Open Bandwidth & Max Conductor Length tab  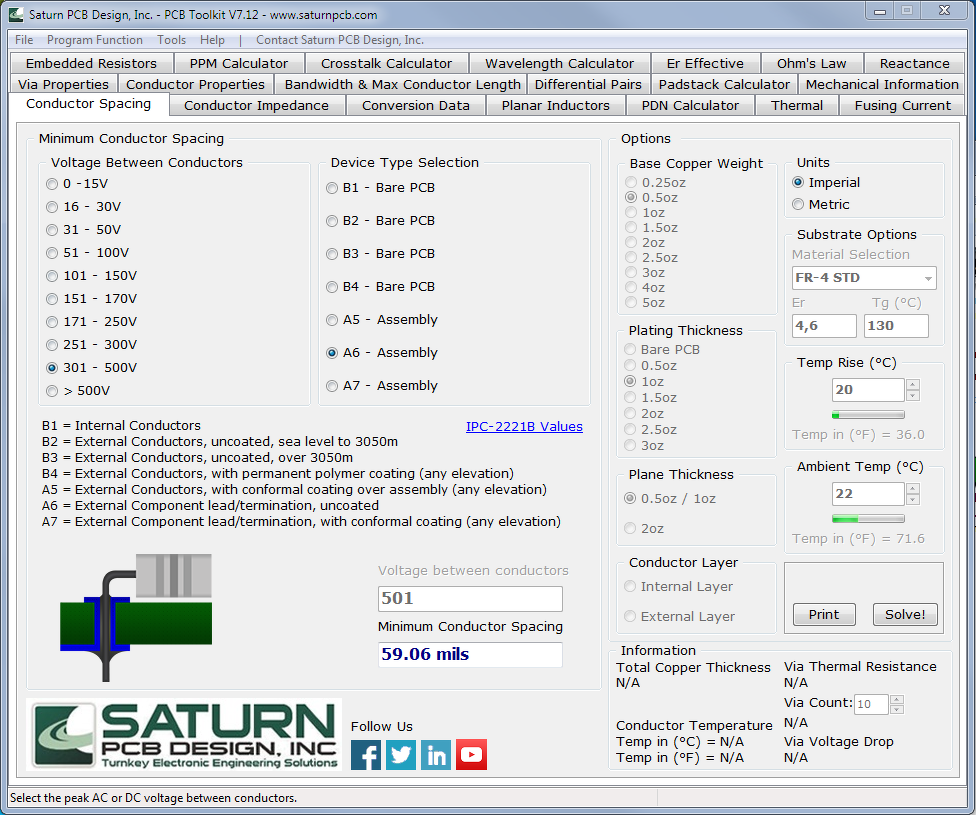tap(403, 84)
